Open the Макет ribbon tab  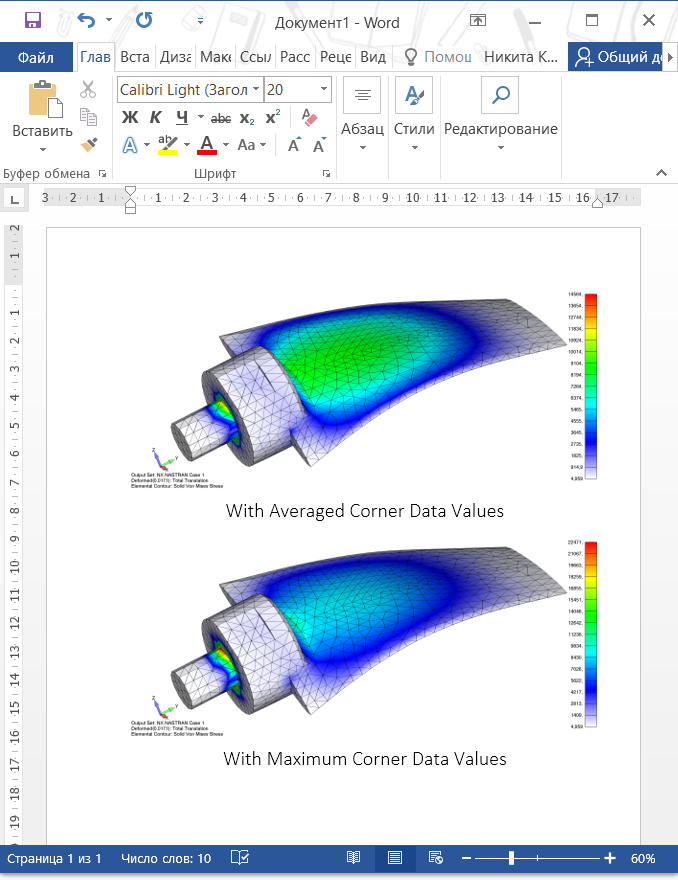coord(216,57)
